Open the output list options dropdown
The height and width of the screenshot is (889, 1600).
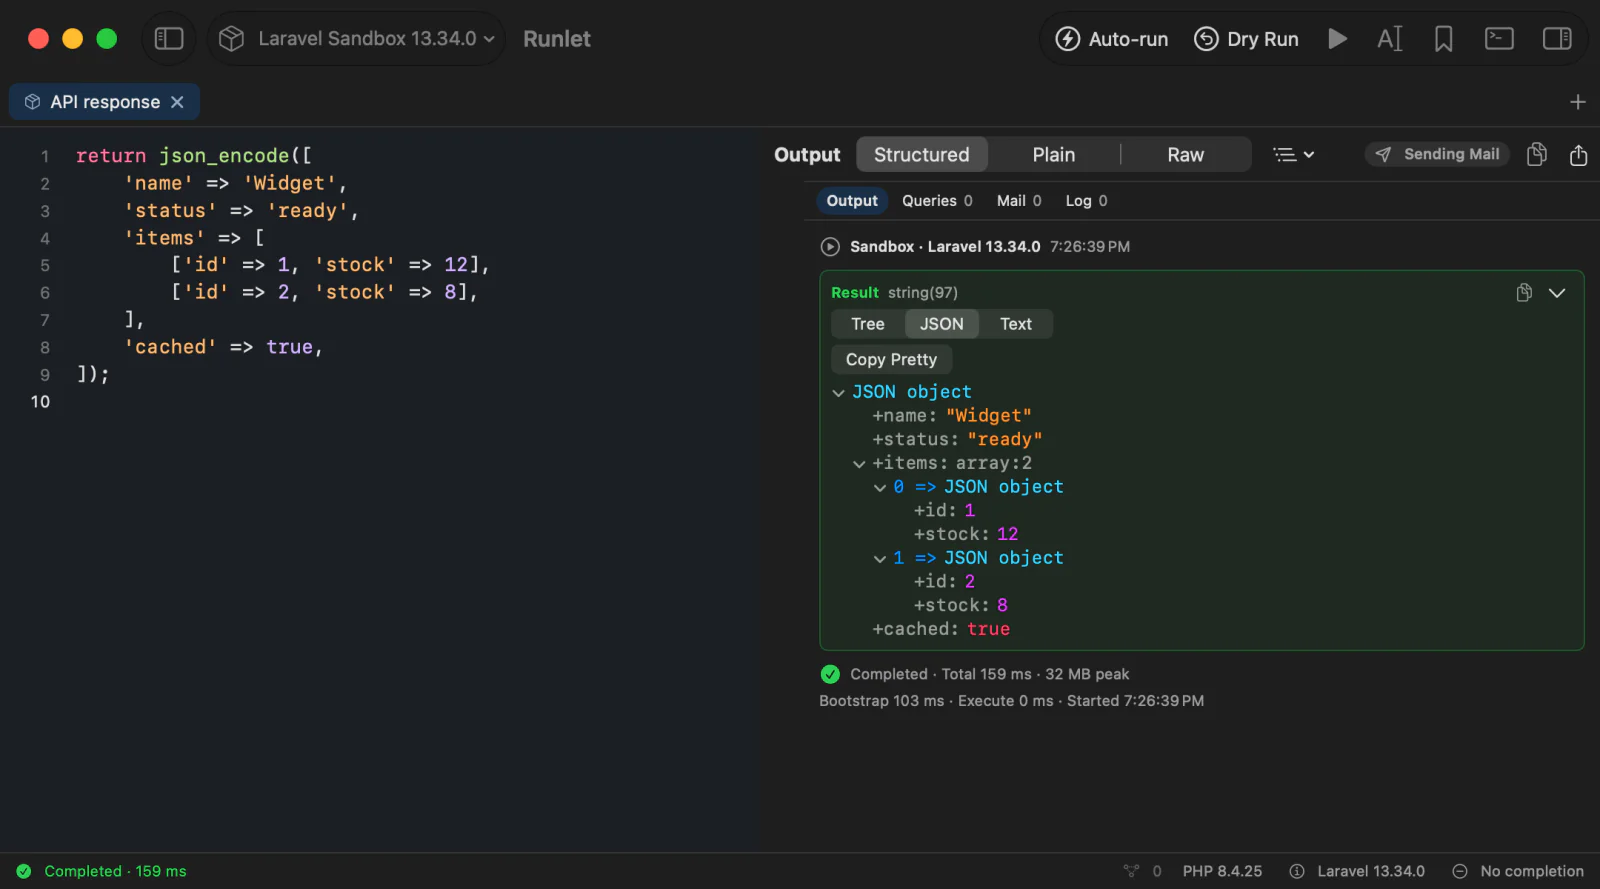1293,154
